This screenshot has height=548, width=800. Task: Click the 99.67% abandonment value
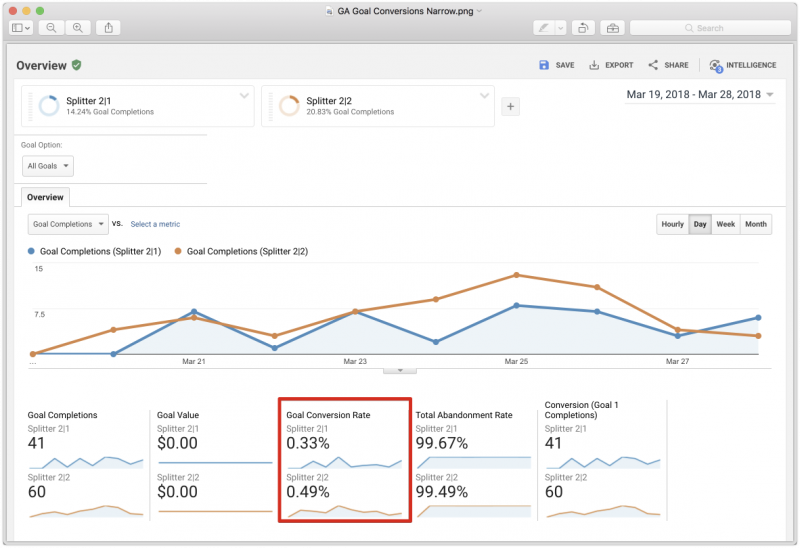coord(441,443)
